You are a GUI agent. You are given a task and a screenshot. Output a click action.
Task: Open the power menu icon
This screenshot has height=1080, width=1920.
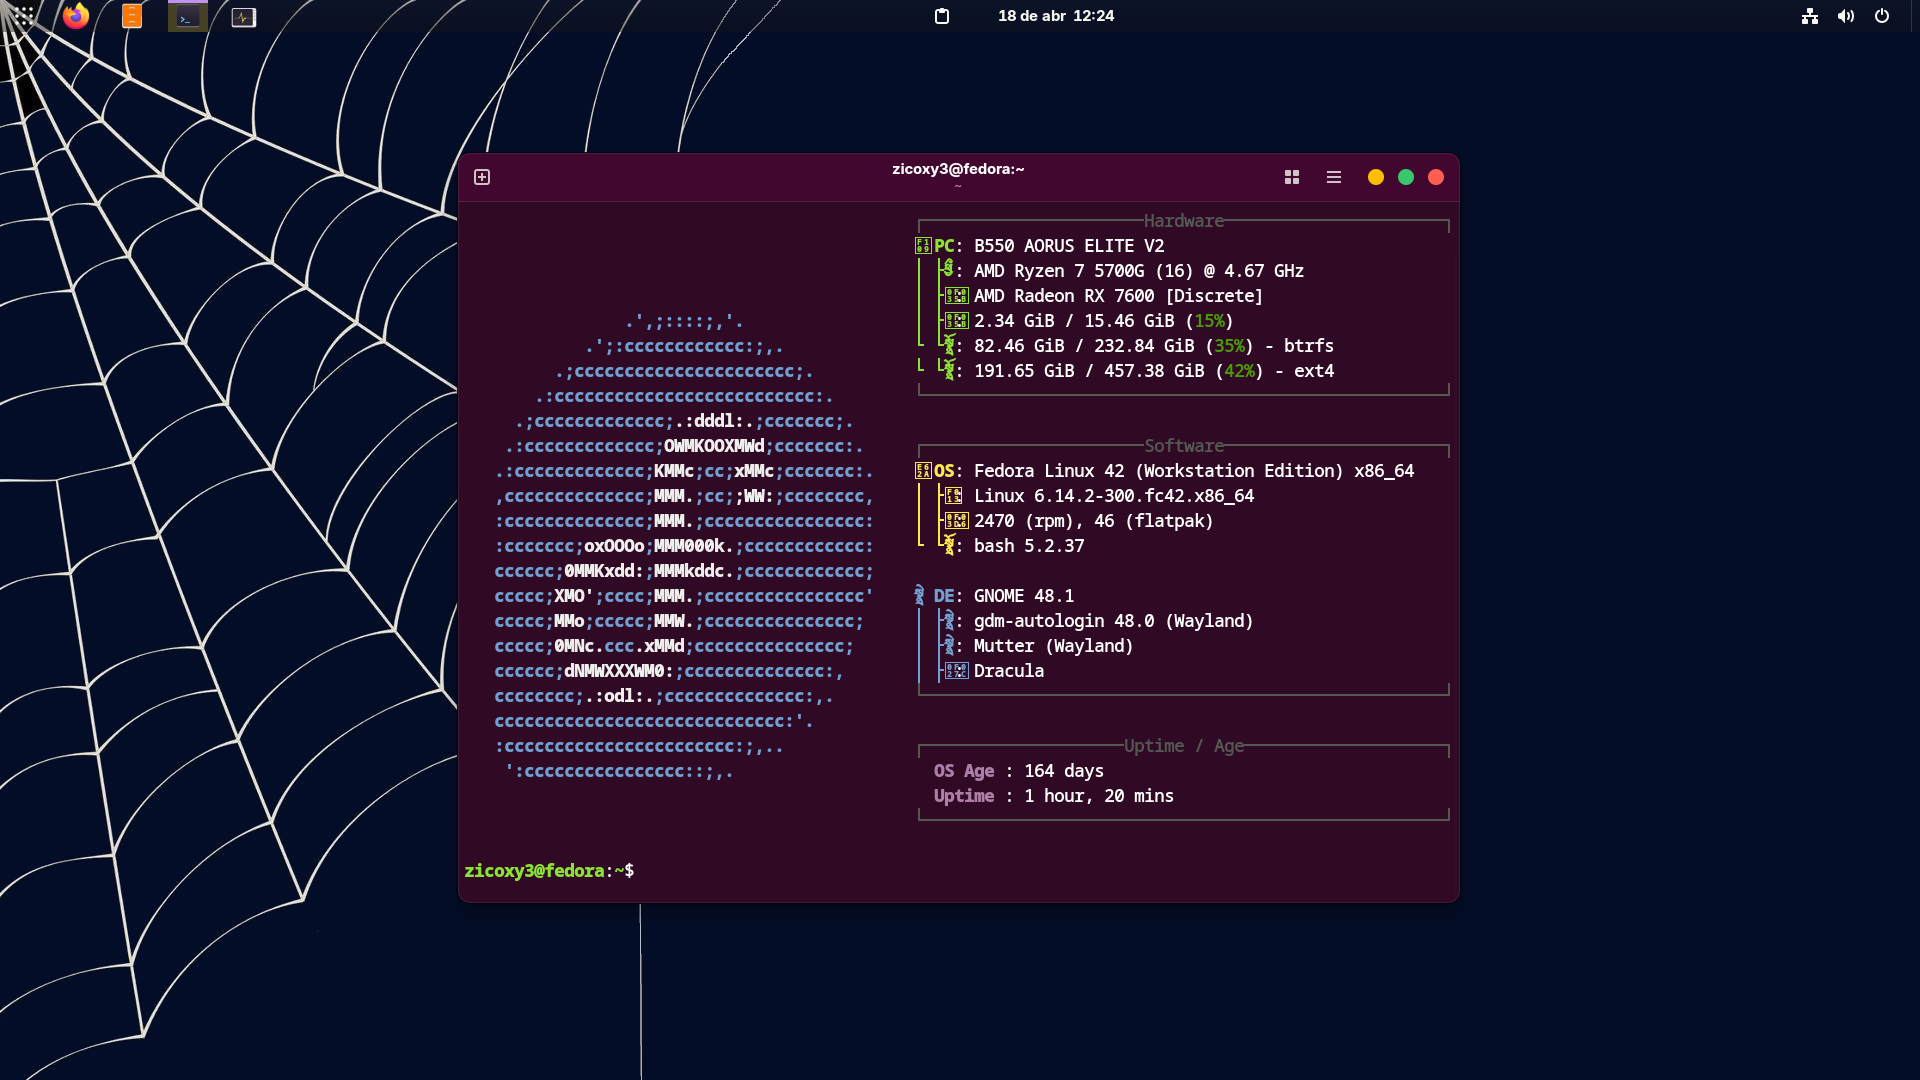click(1882, 16)
